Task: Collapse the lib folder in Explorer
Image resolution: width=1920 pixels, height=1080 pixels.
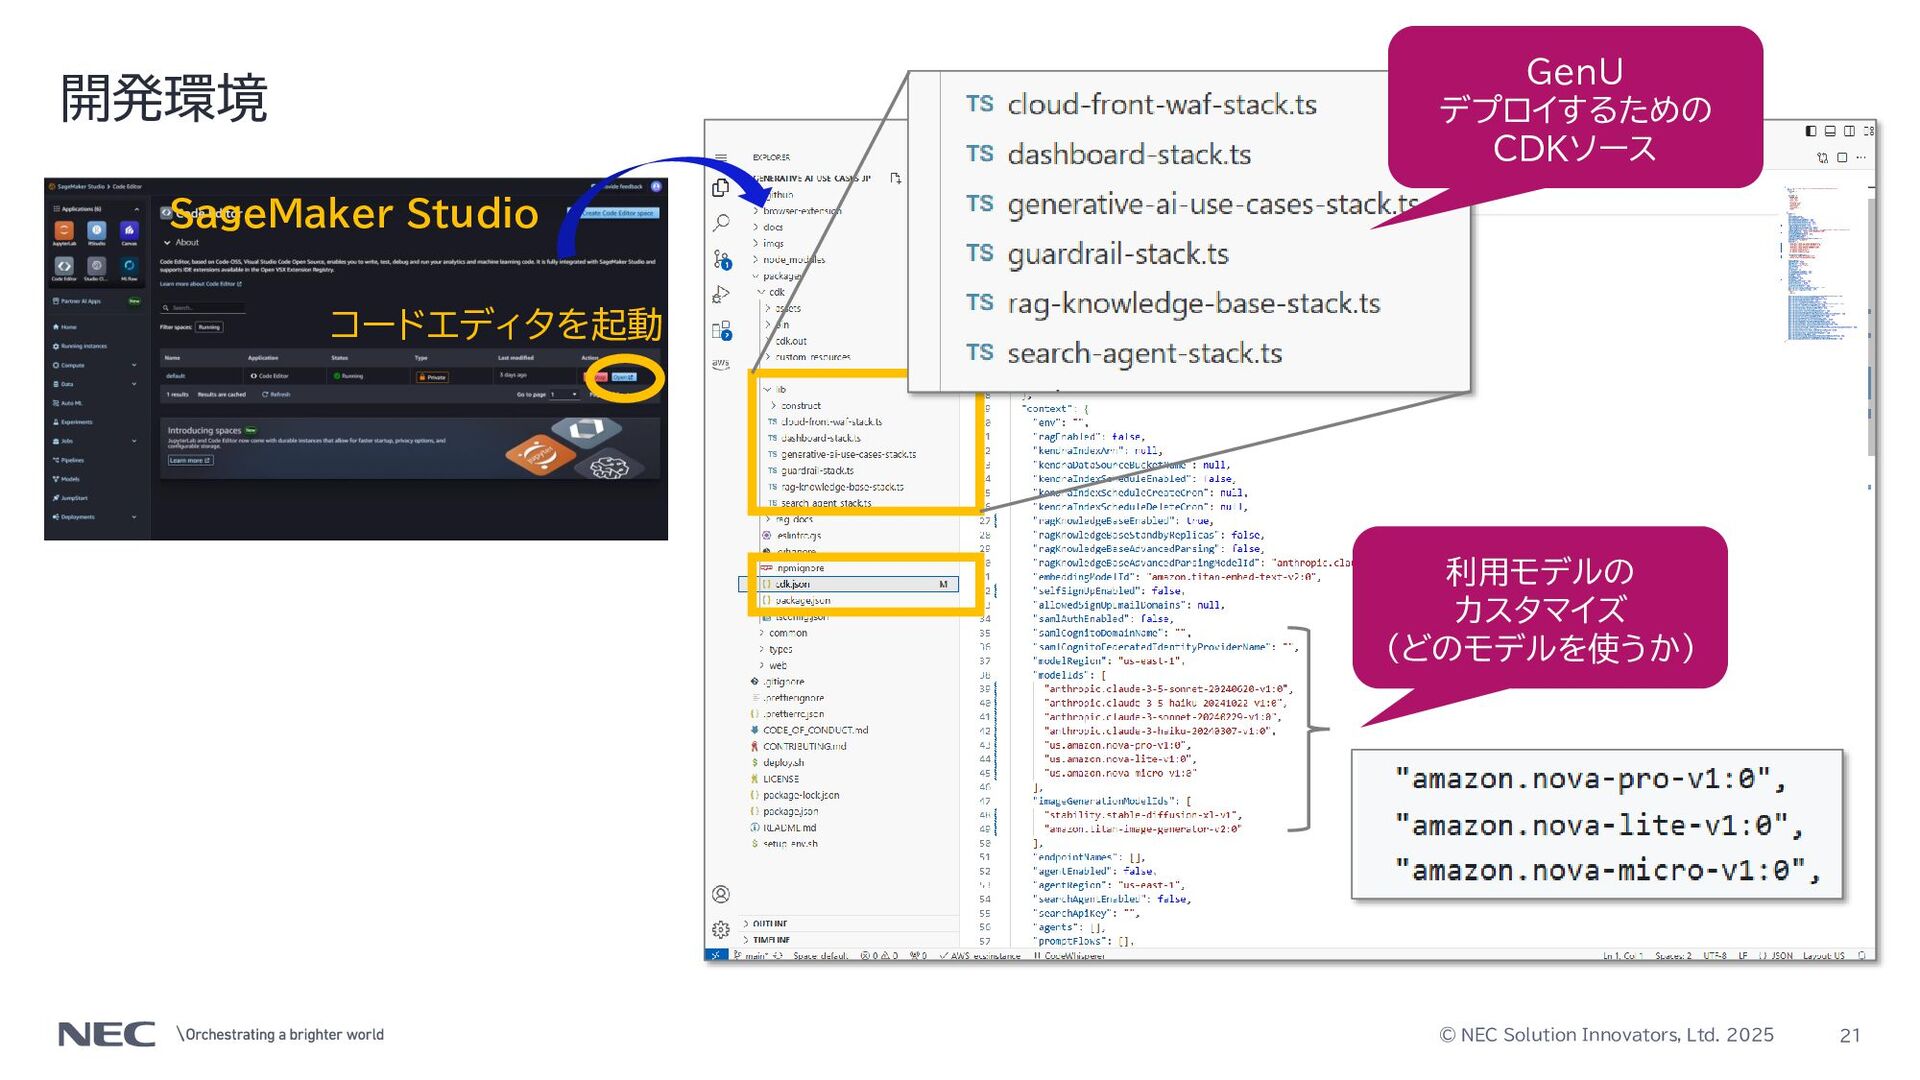Action: [775, 390]
